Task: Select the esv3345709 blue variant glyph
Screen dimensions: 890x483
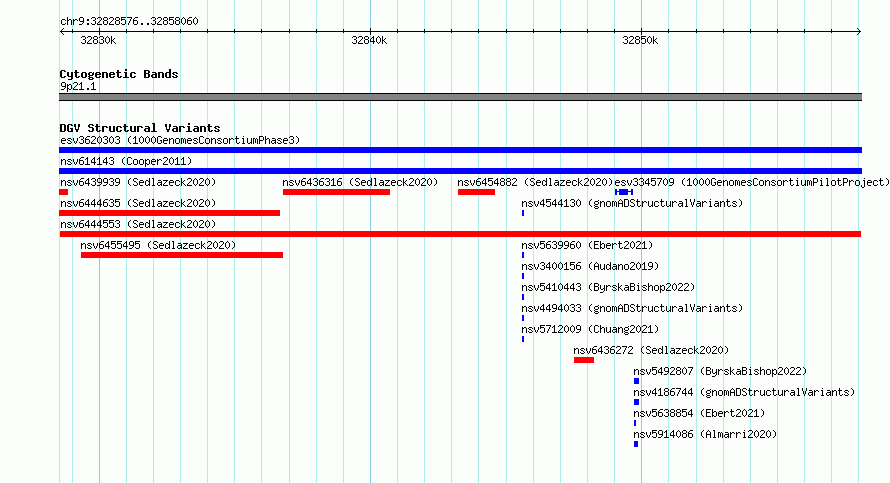Action: click(x=624, y=192)
